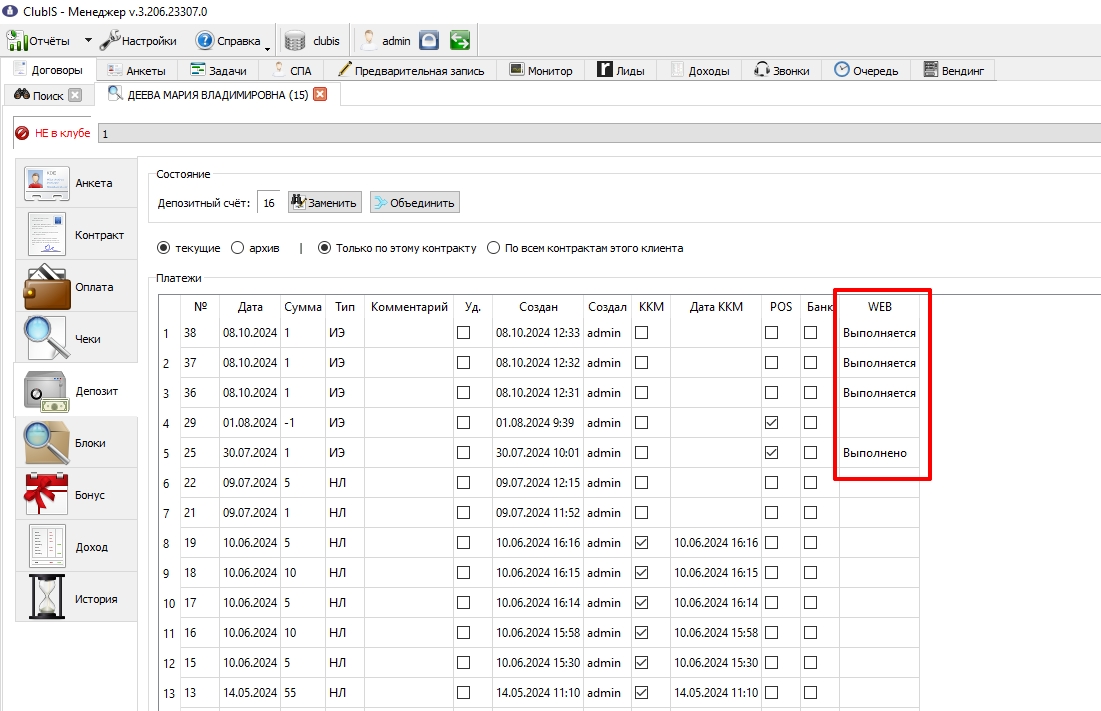Image resolution: width=1101 pixels, height=711 pixels.
Task: Switch to the Договоры tab
Action: 49,70
